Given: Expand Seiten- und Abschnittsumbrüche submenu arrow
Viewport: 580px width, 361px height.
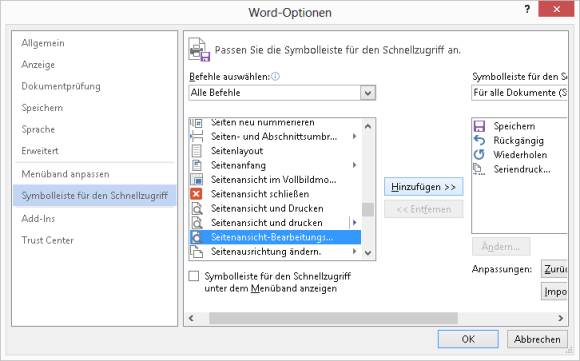Looking at the screenshot, I should click(x=354, y=136).
